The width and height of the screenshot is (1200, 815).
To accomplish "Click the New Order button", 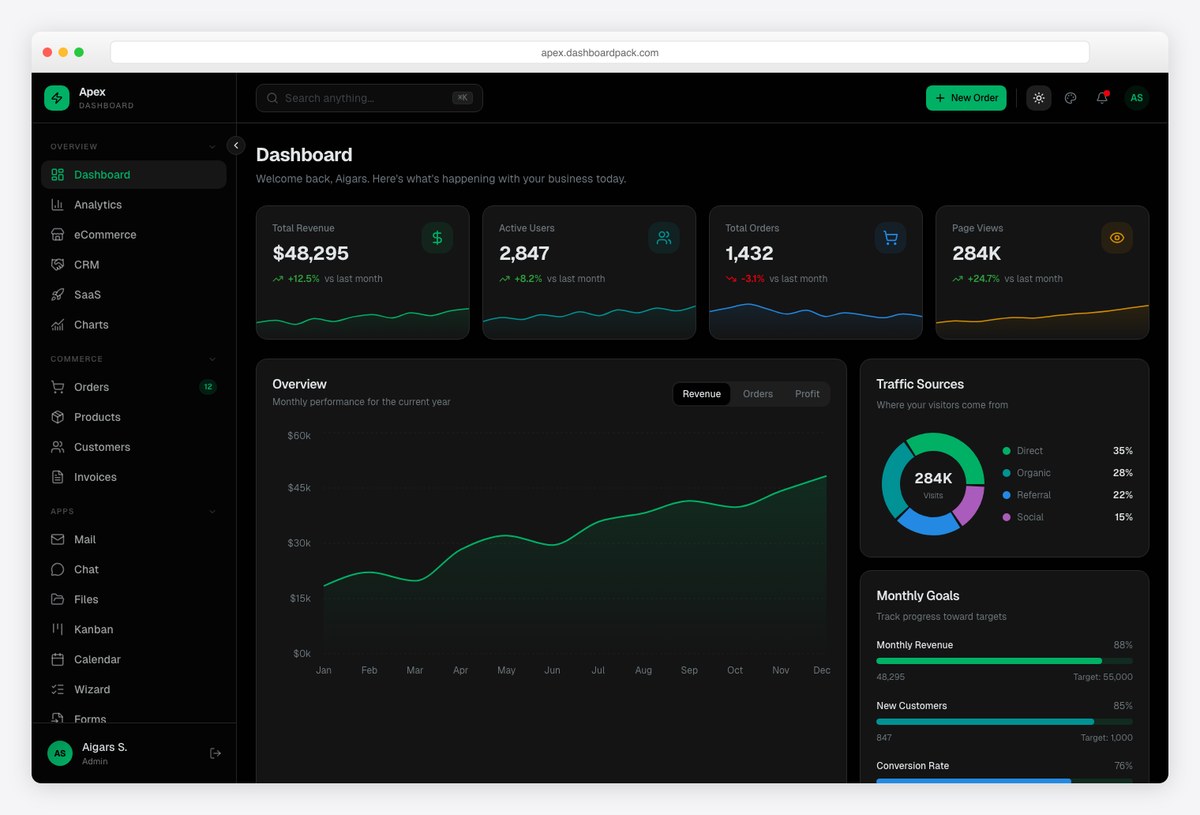I will pyautogui.click(x=966, y=98).
